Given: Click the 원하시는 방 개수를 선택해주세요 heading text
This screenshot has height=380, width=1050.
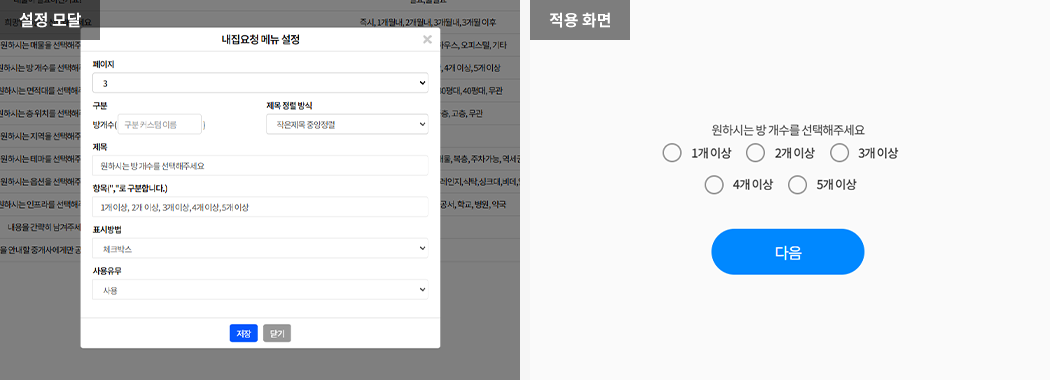Looking at the screenshot, I should click(x=788, y=130).
